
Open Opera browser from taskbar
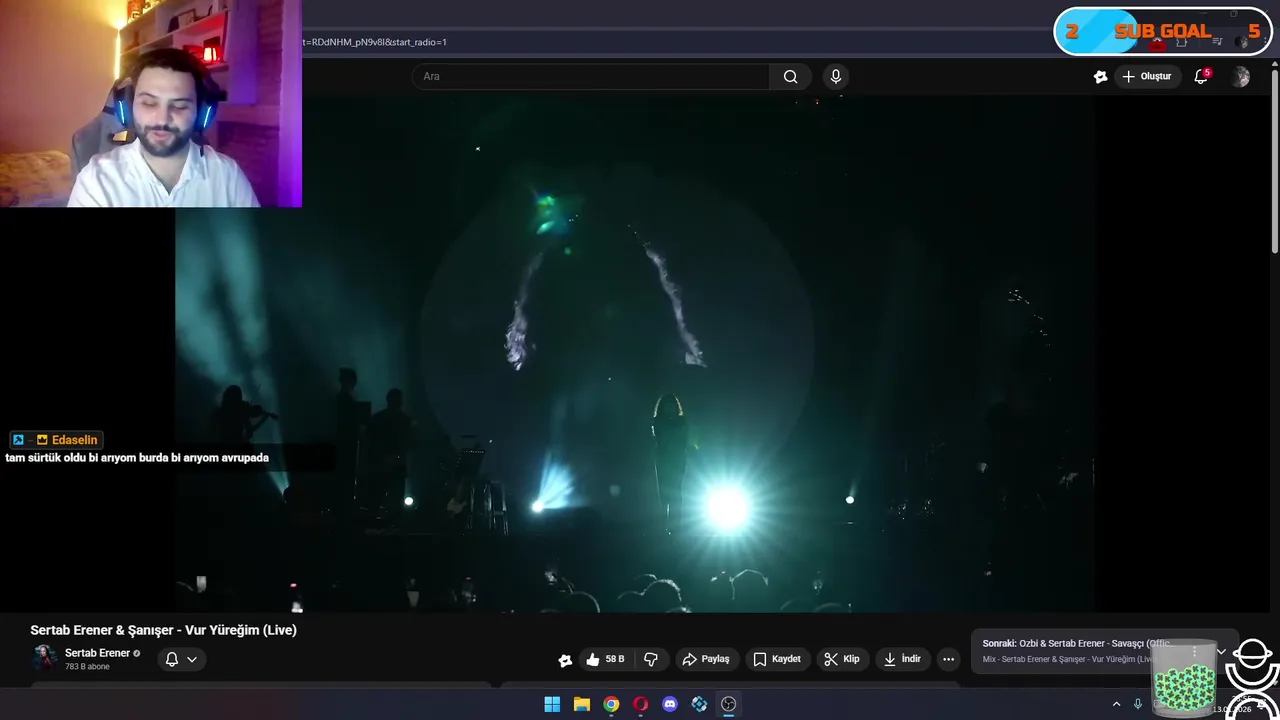641,704
